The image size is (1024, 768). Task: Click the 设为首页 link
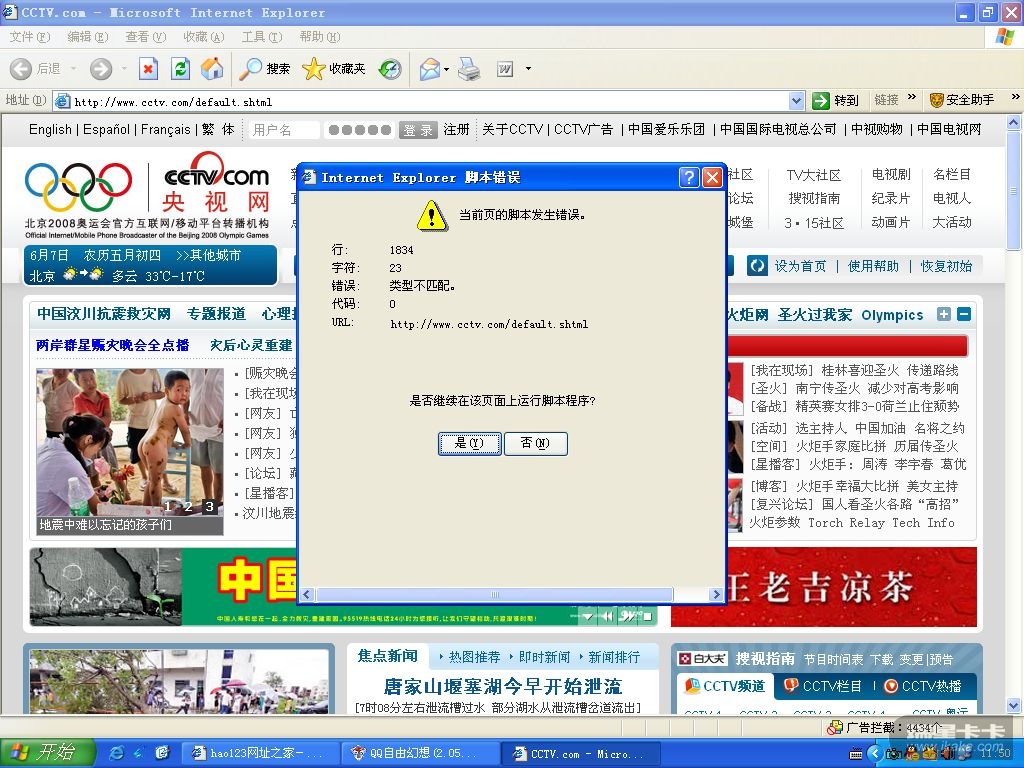(x=800, y=266)
